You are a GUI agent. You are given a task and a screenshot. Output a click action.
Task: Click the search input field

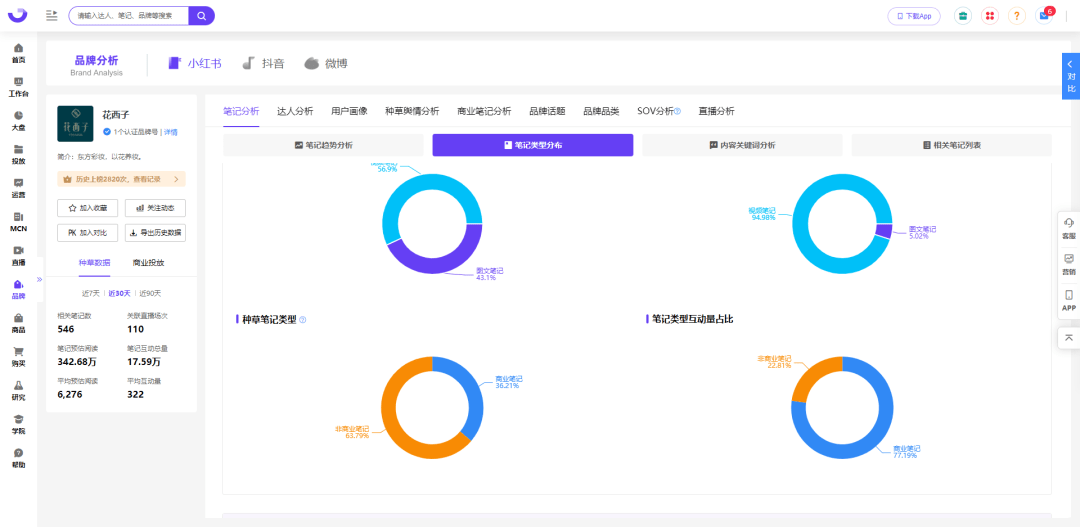click(x=129, y=15)
